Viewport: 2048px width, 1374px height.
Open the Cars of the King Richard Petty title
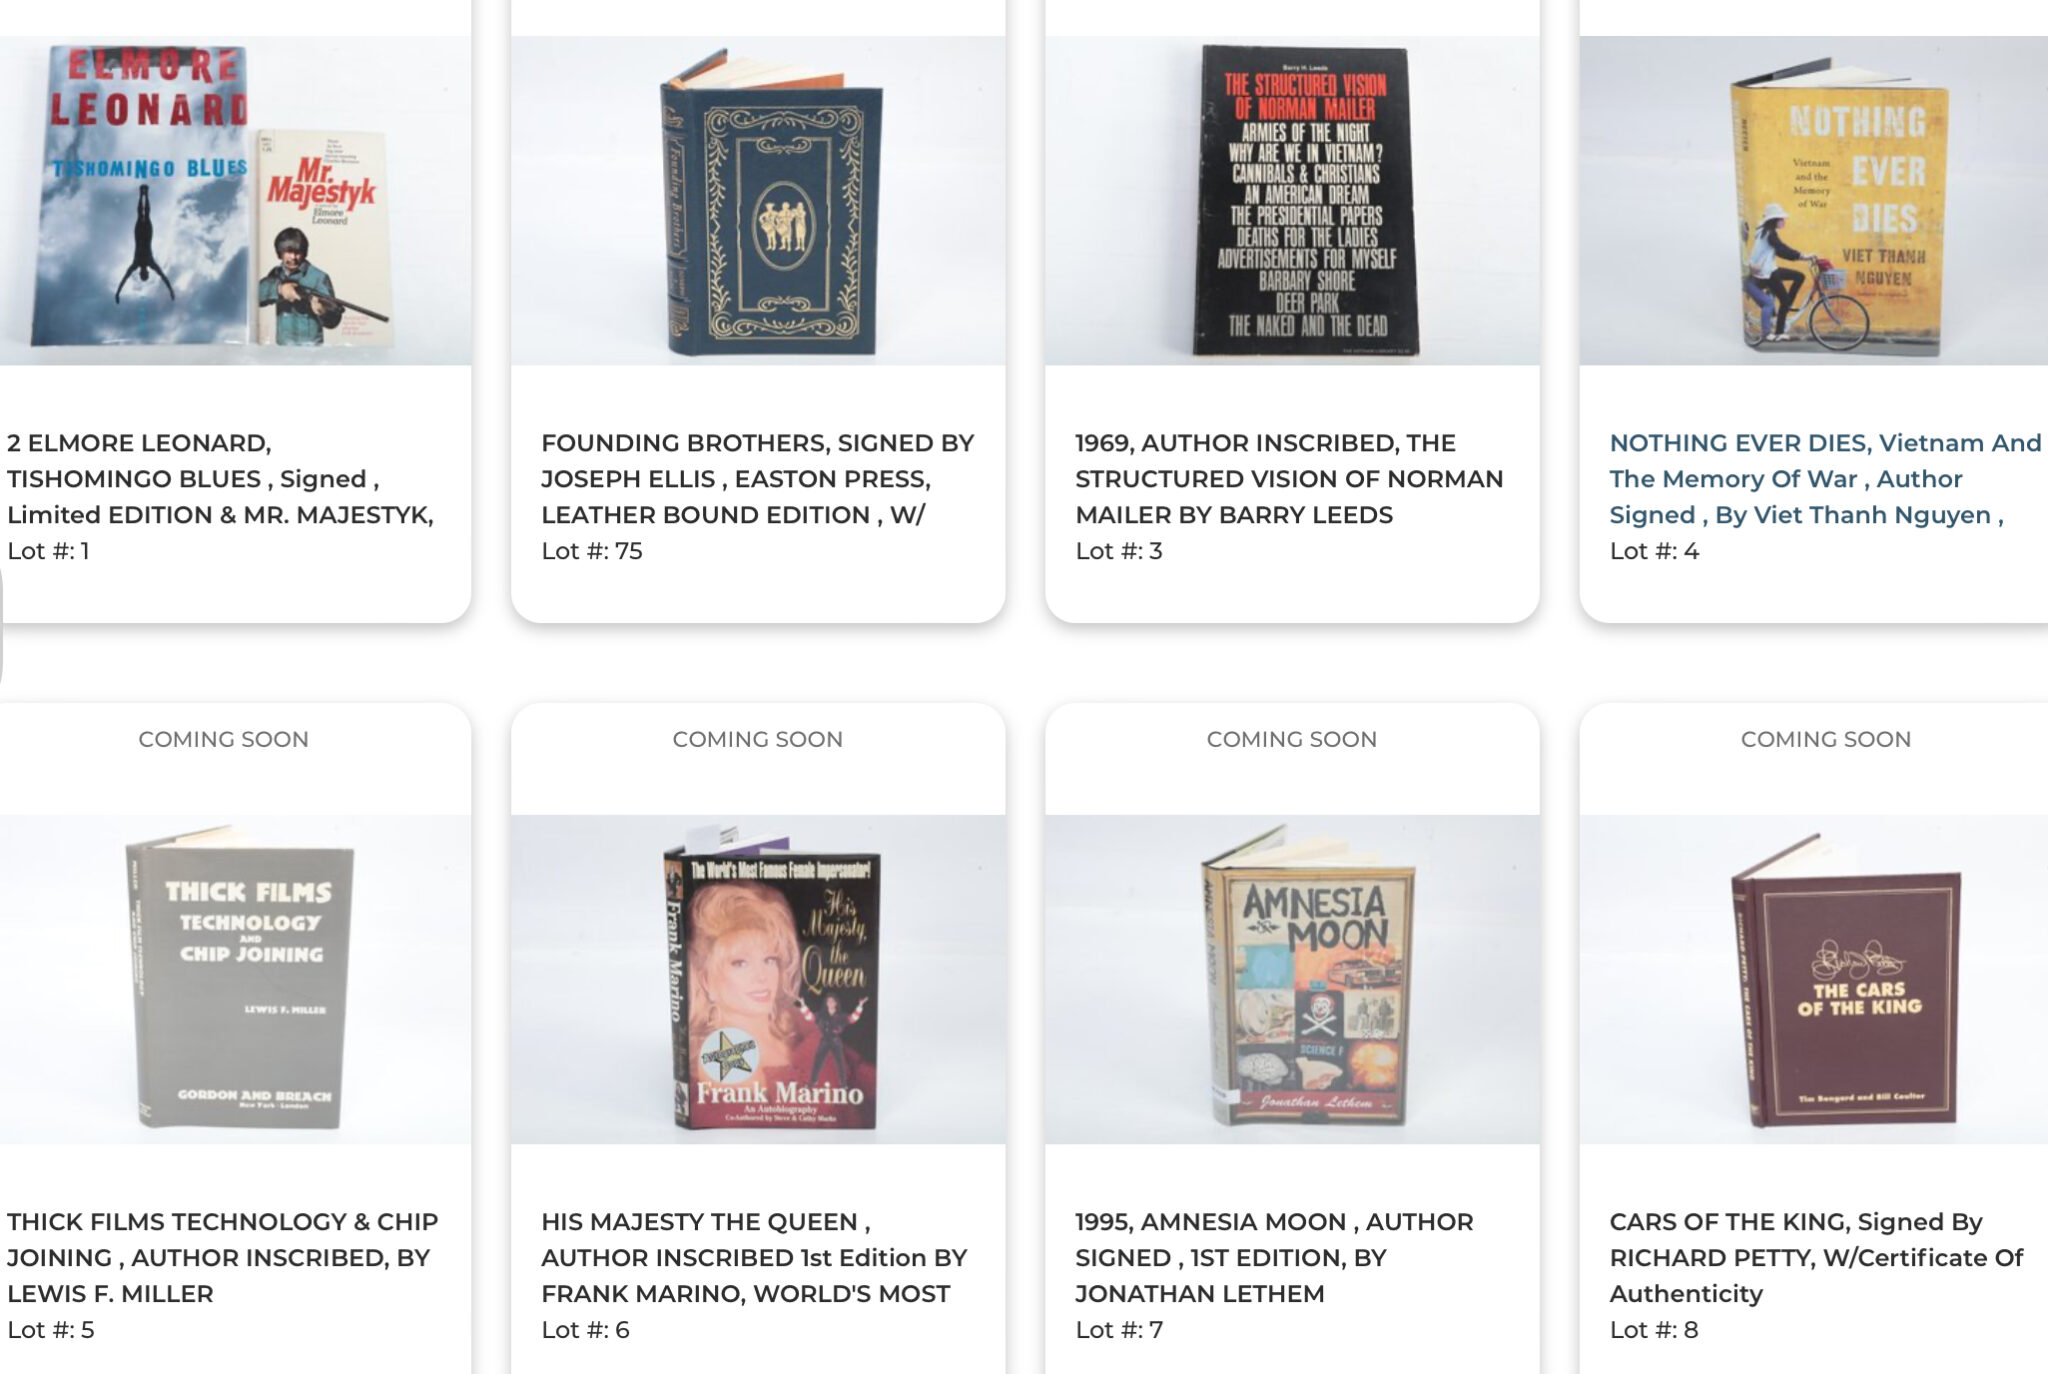(x=1816, y=1257)
